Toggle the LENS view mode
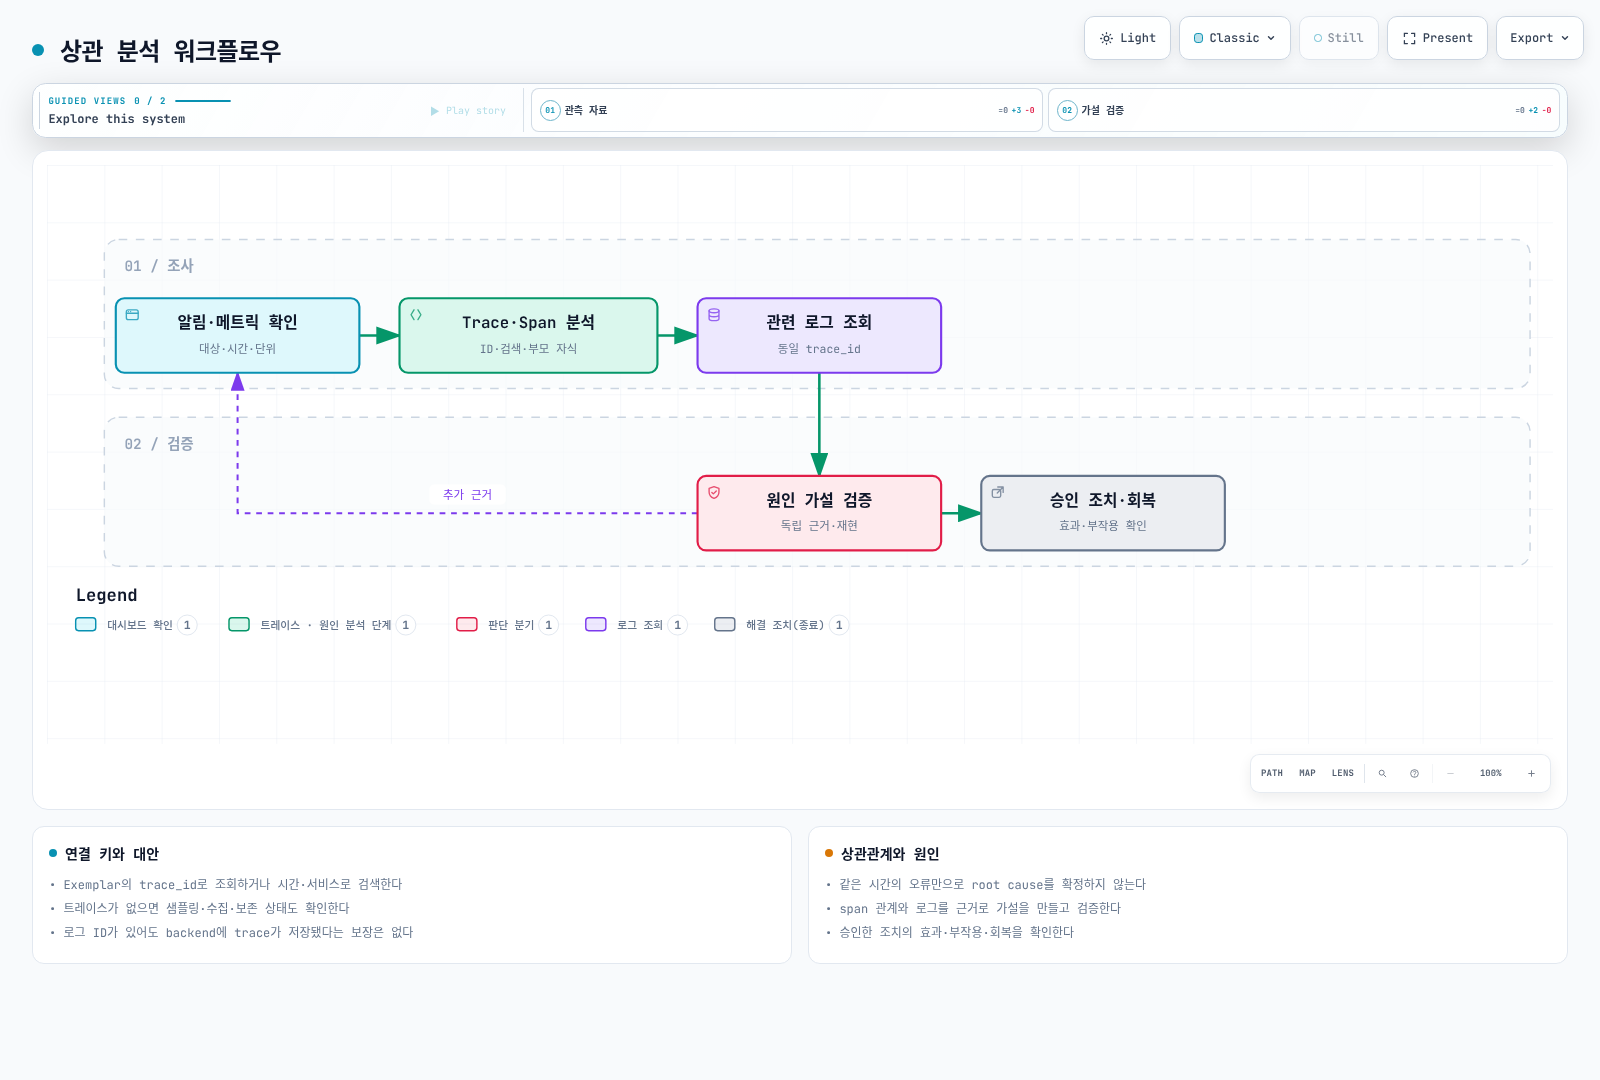 [x=1342, y=773]
